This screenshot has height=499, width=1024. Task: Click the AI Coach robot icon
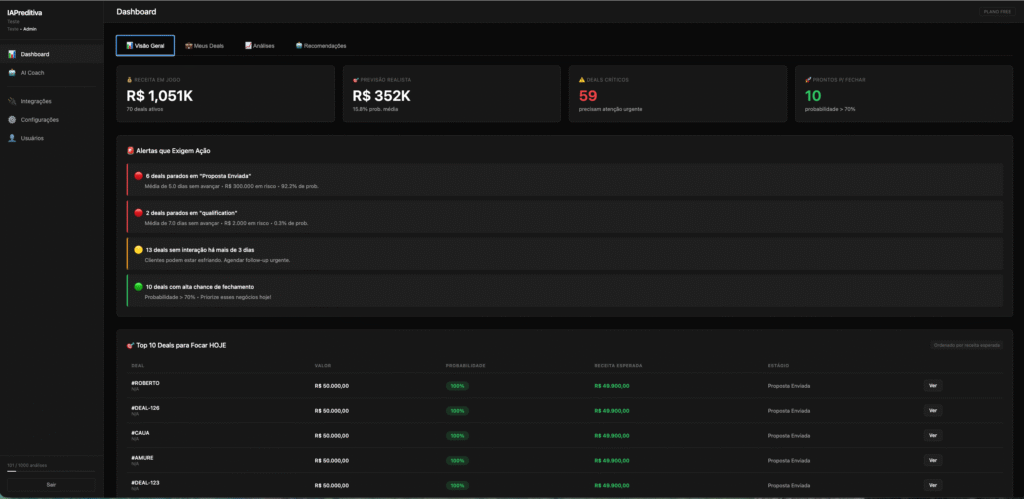(12, 73)
